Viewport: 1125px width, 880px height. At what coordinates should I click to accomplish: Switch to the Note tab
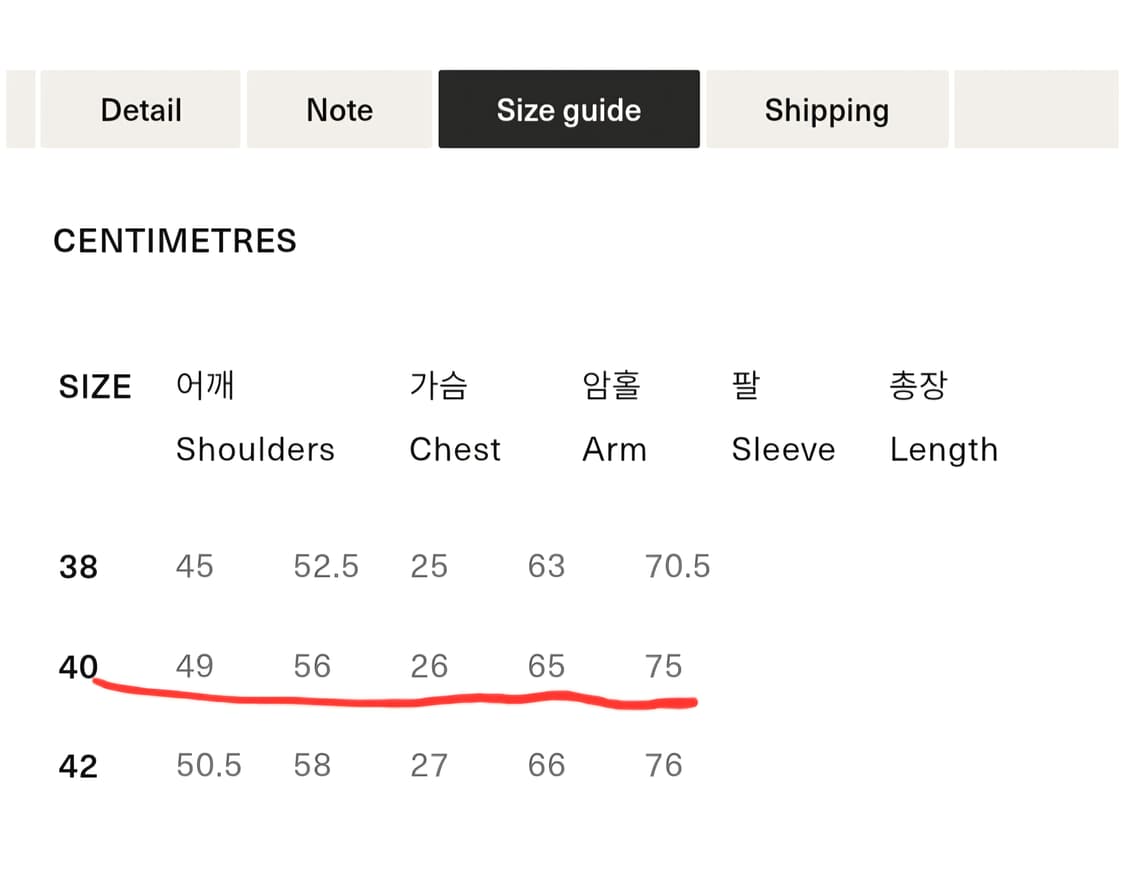(339, 110)
